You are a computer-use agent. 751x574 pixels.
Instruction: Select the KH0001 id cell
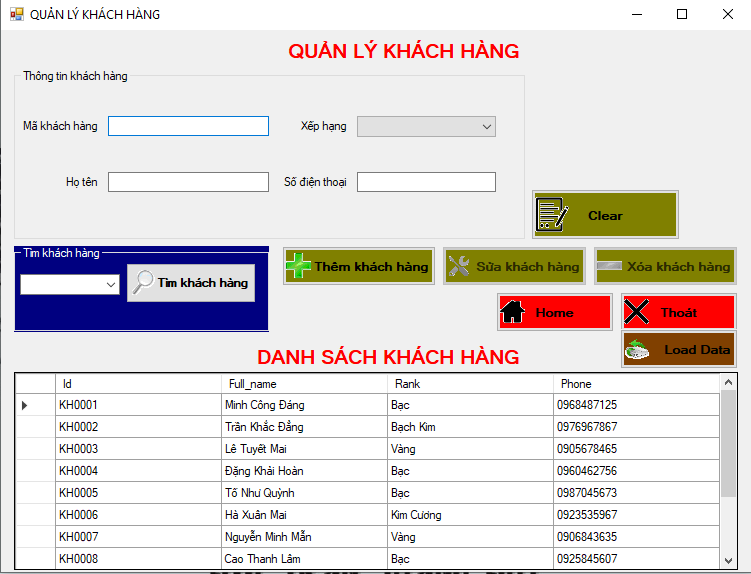138,405
